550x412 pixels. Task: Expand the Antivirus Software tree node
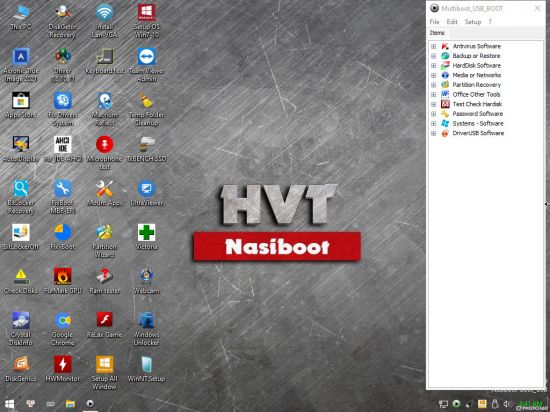434,46
